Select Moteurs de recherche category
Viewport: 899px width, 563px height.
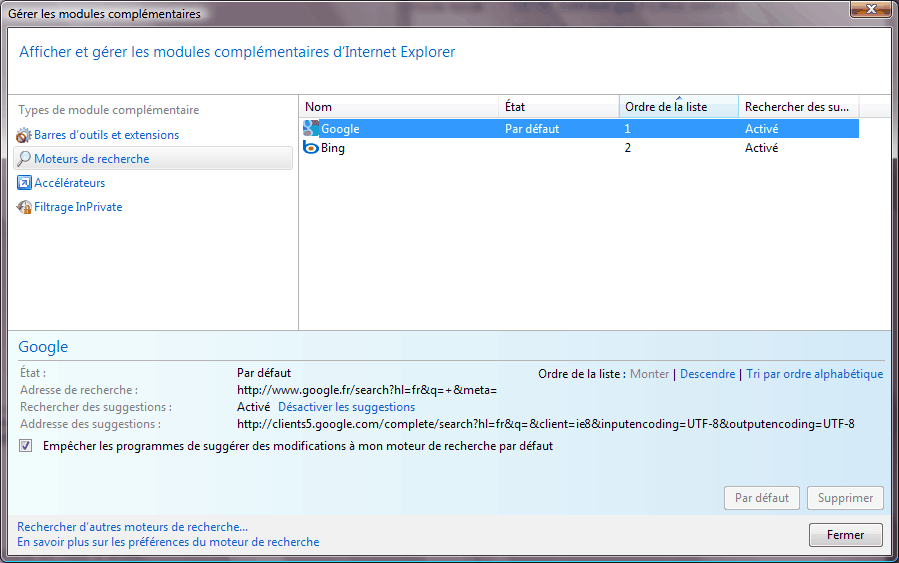153,159
